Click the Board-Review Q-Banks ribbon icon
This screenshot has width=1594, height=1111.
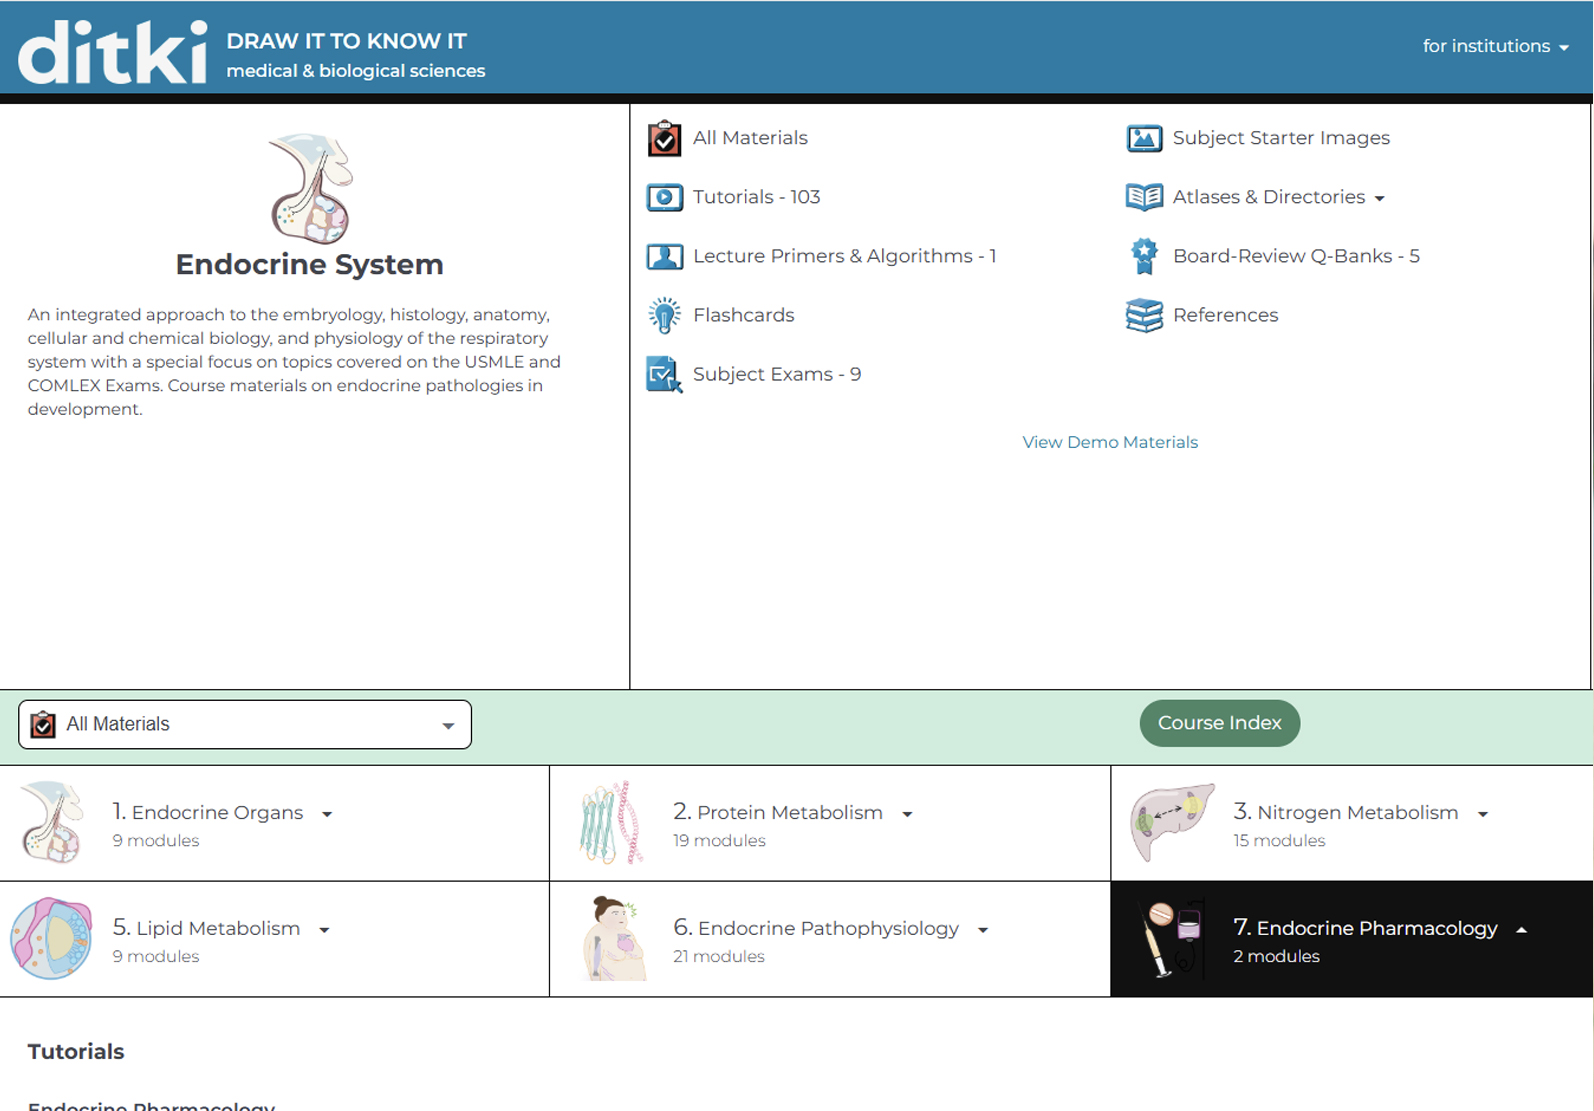1144,257
